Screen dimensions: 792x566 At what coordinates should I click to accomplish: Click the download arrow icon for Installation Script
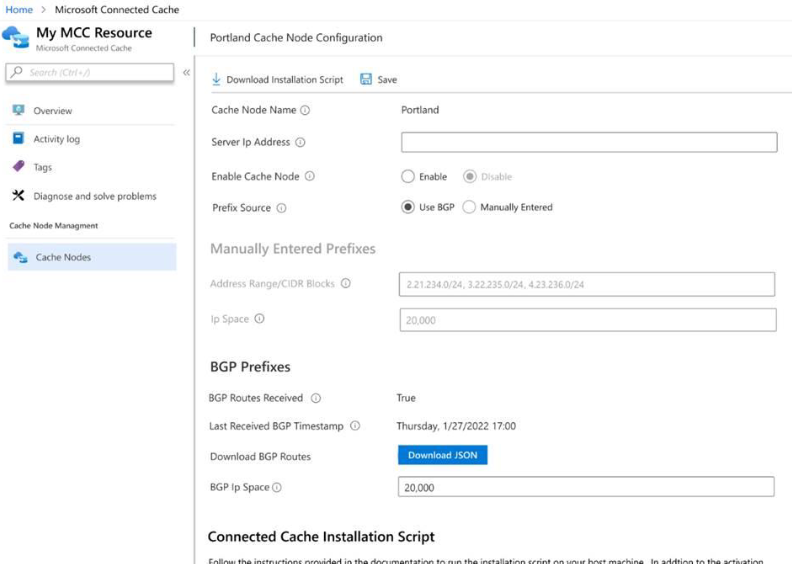coord(216,79)
